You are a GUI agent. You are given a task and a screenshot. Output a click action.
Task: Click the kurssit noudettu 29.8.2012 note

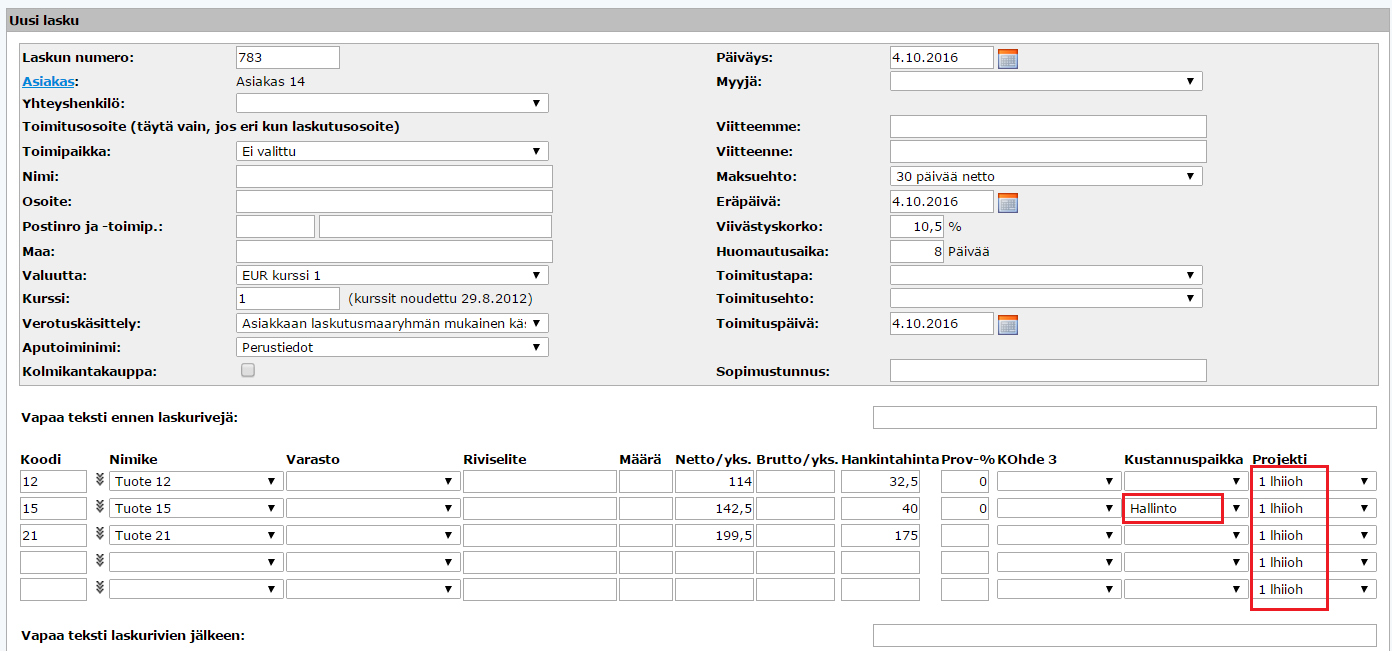click(x=440, y=299)
